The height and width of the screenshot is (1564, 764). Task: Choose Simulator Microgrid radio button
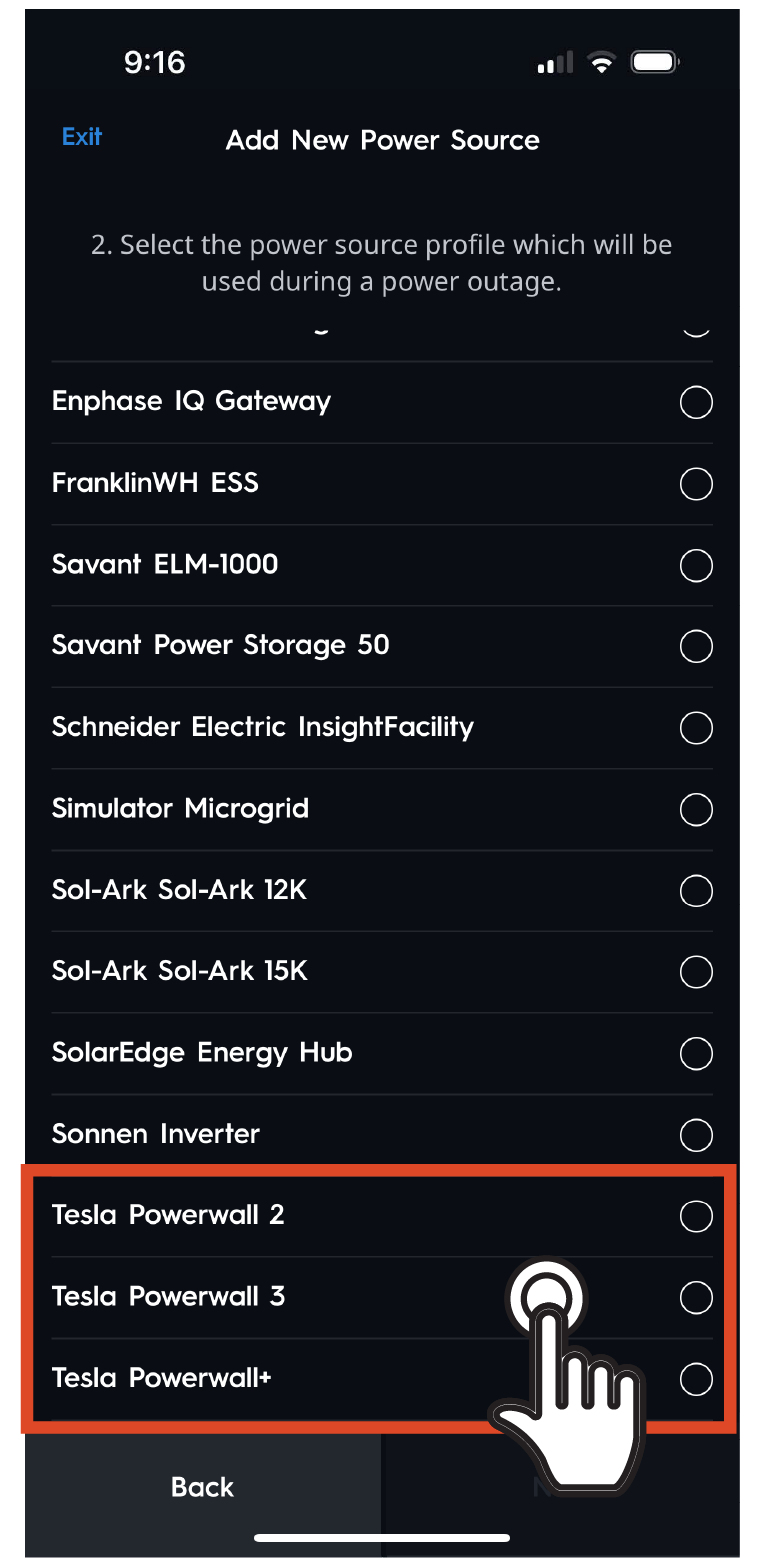tap(695, 809)
